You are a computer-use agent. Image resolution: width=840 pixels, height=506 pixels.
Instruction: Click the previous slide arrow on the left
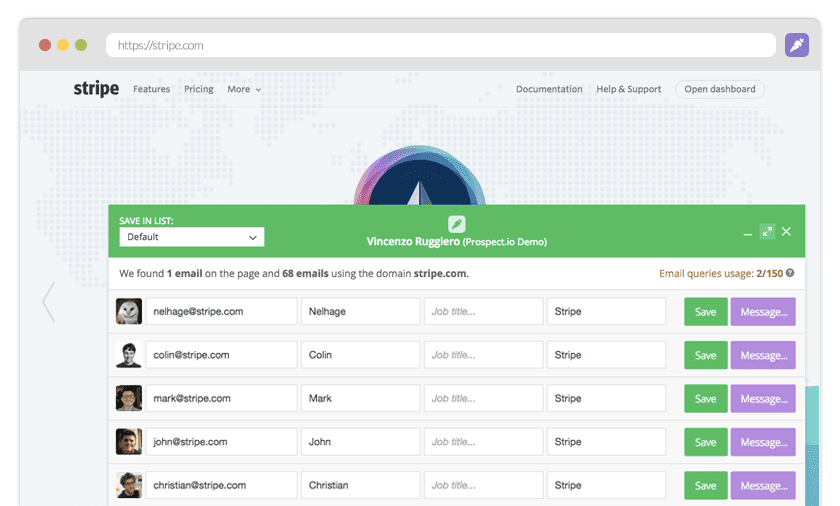[49, 301]
